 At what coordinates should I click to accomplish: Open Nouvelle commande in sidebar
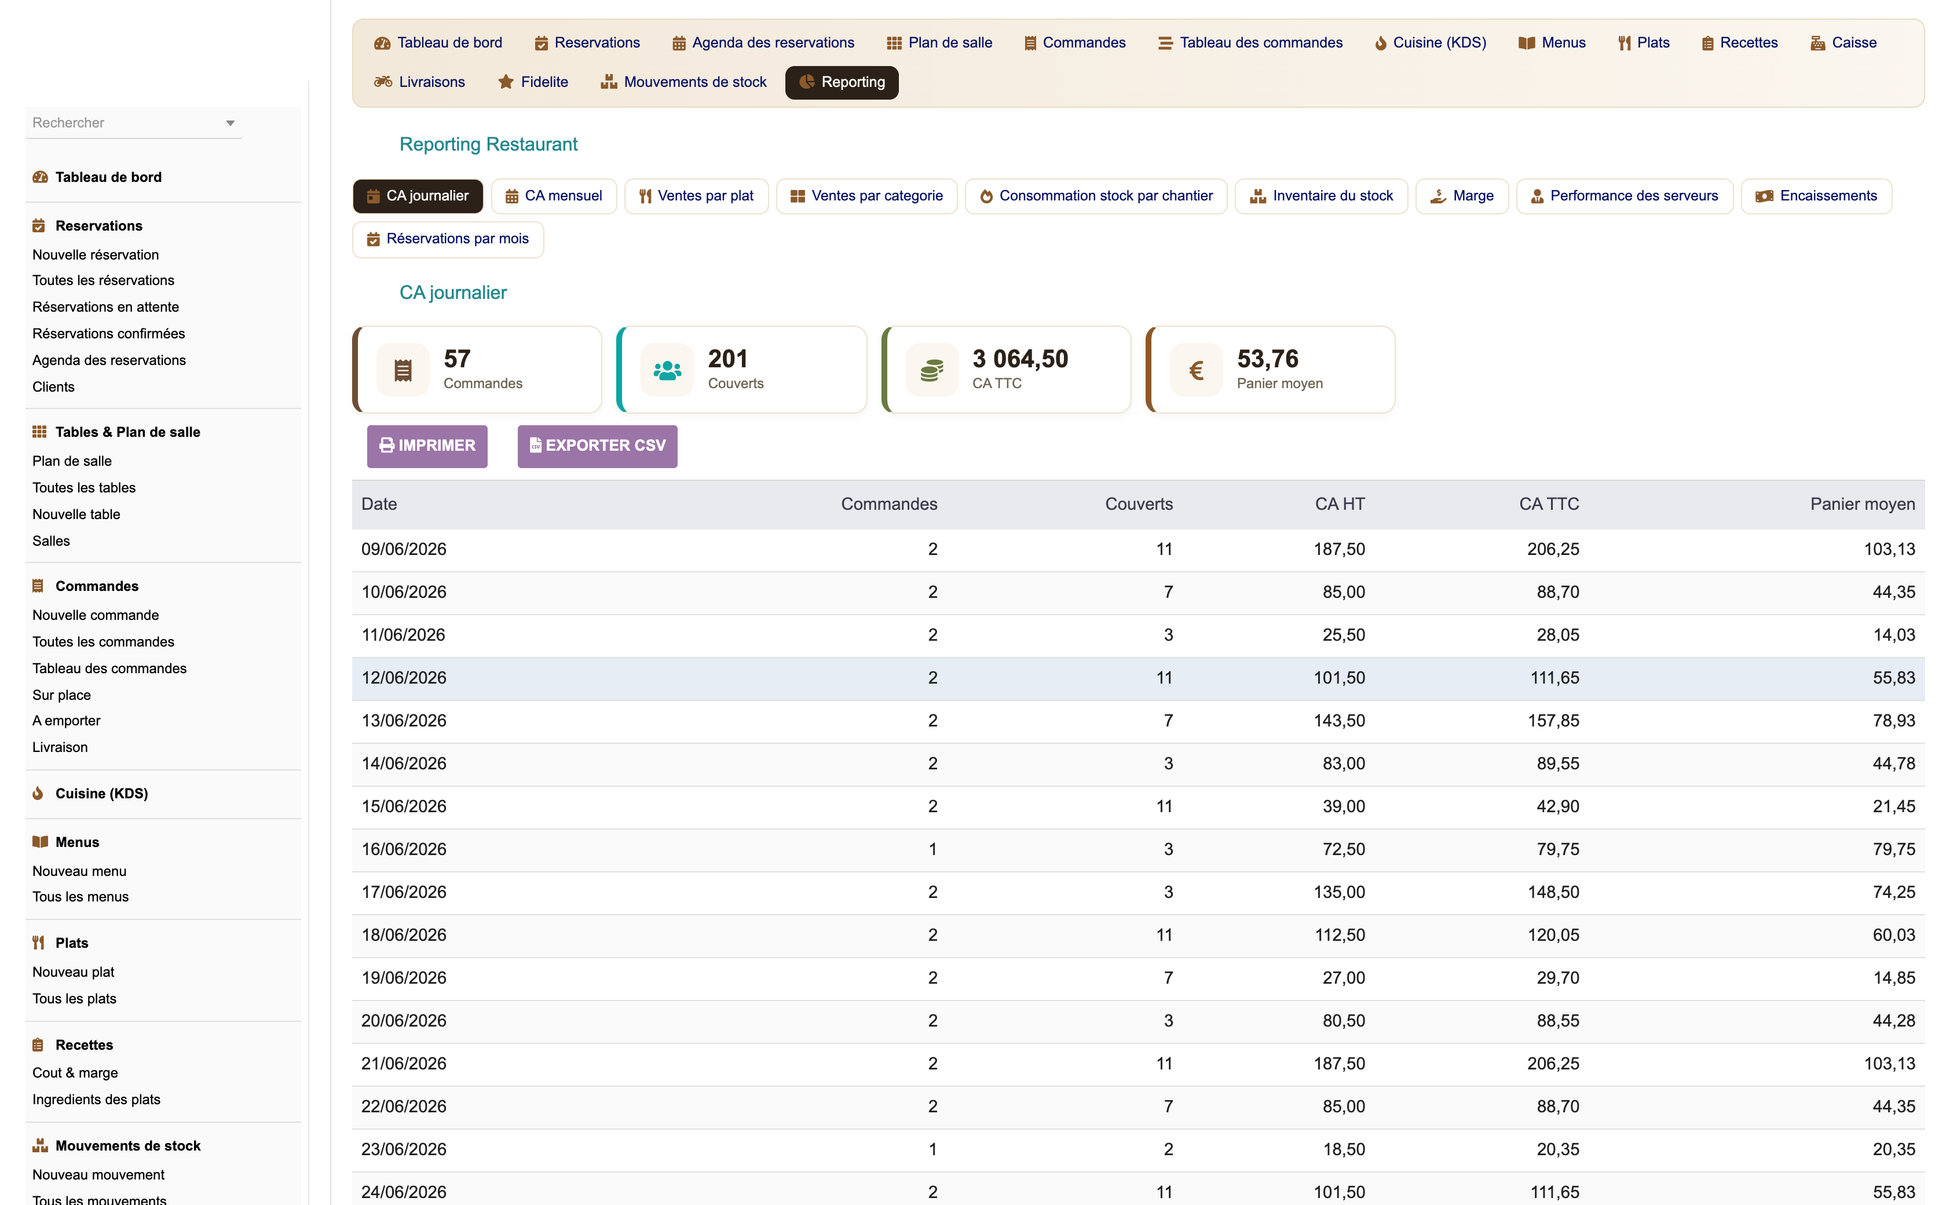(x=95, y=615)
